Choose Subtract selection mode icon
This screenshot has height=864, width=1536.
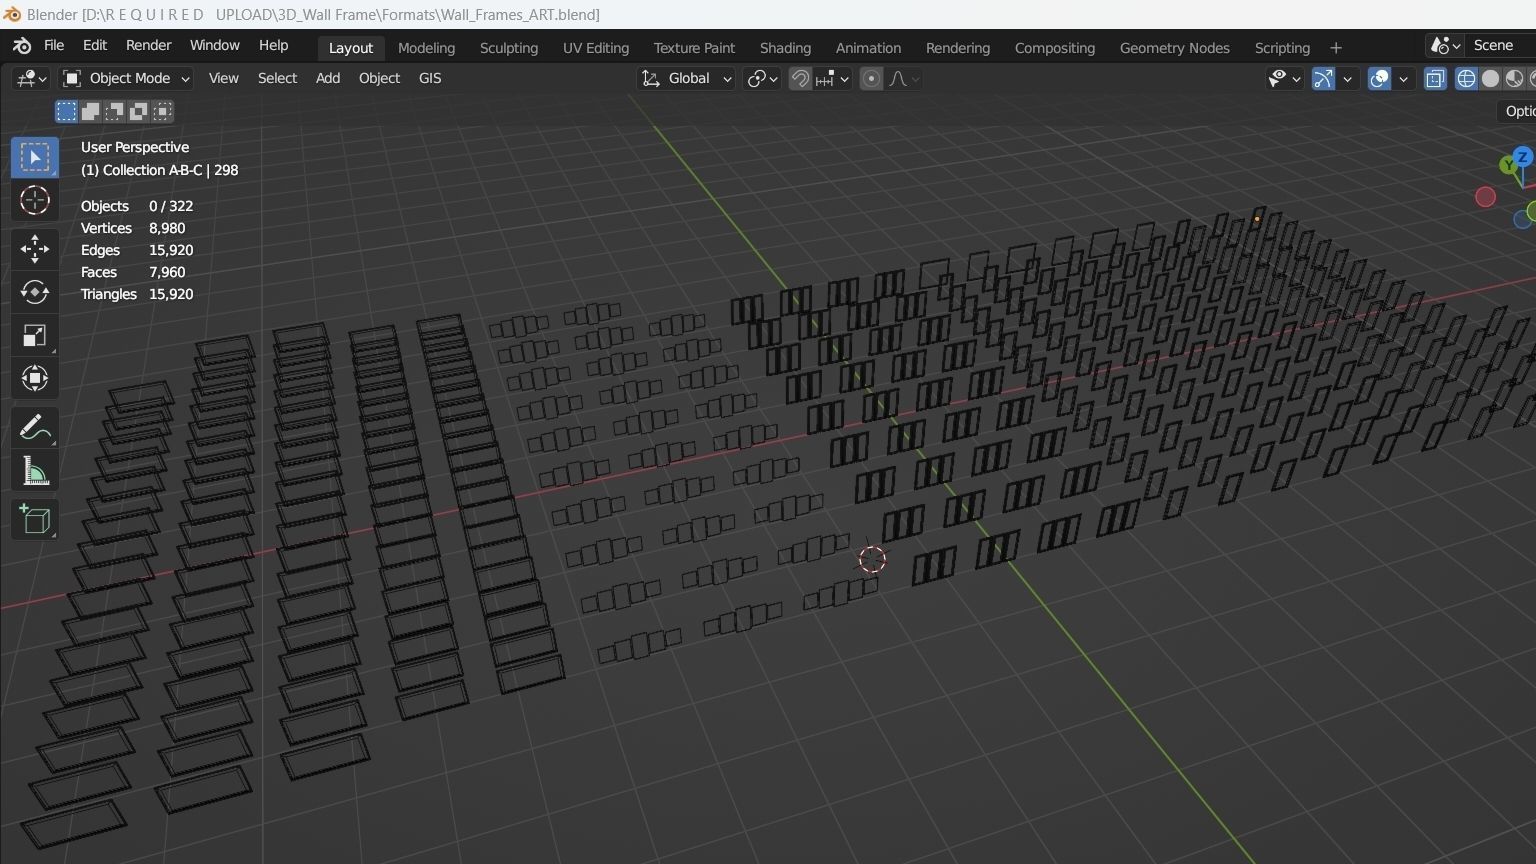tap(114, 111)
